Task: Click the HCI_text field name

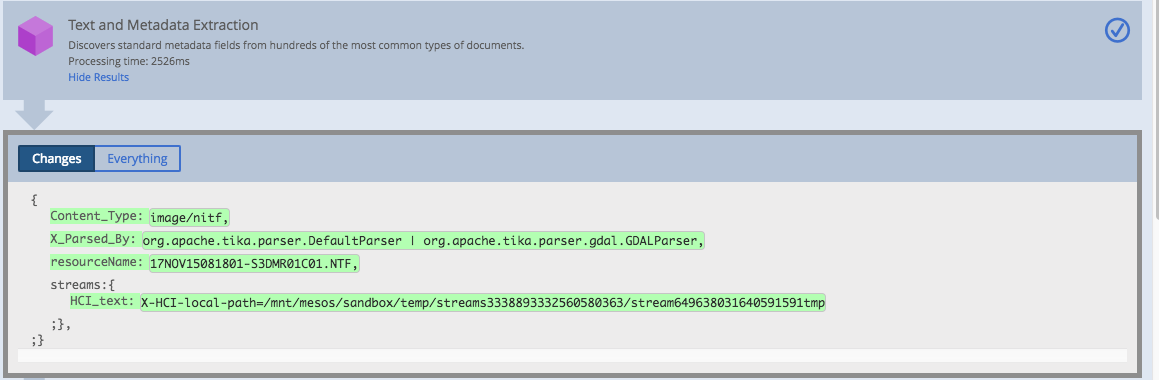Action: (x=103, y=301)
